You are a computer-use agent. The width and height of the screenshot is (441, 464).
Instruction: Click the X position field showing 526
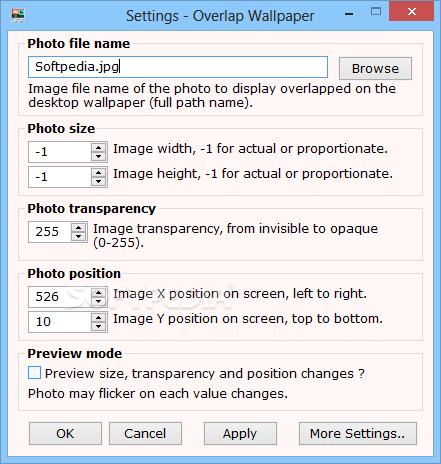point(60,297)
